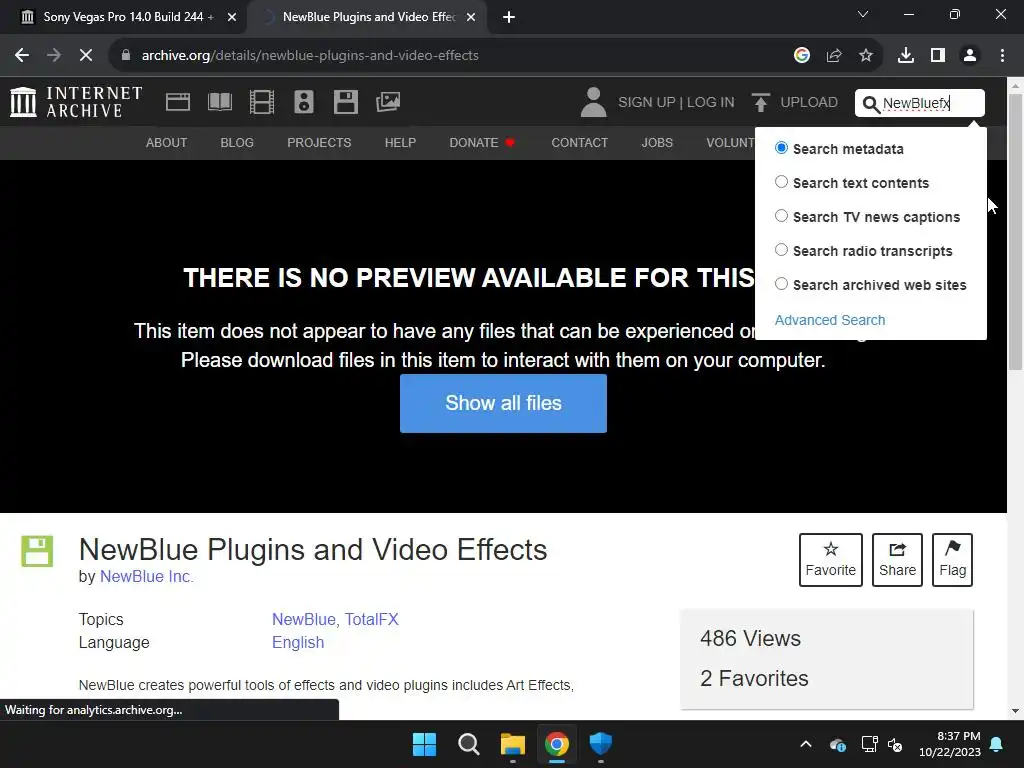This screenshot has height=768, width=1024.
Task: Open the PROJECTS menu item
Action: click(x=319, y=142)
